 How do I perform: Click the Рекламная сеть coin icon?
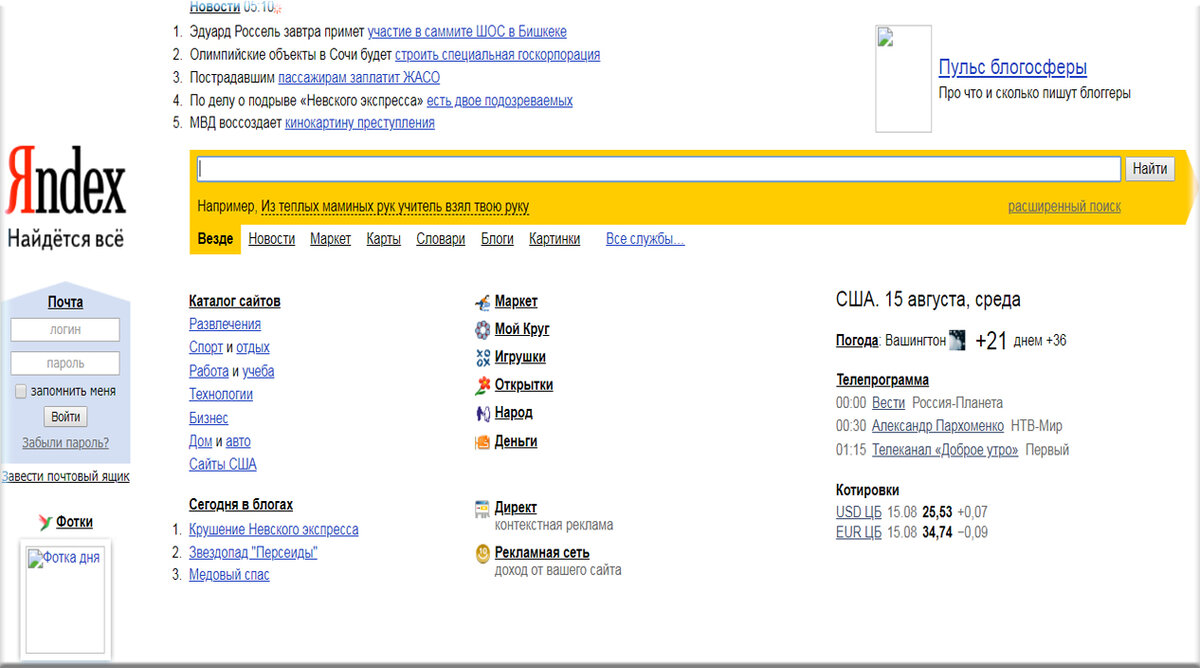483,553
